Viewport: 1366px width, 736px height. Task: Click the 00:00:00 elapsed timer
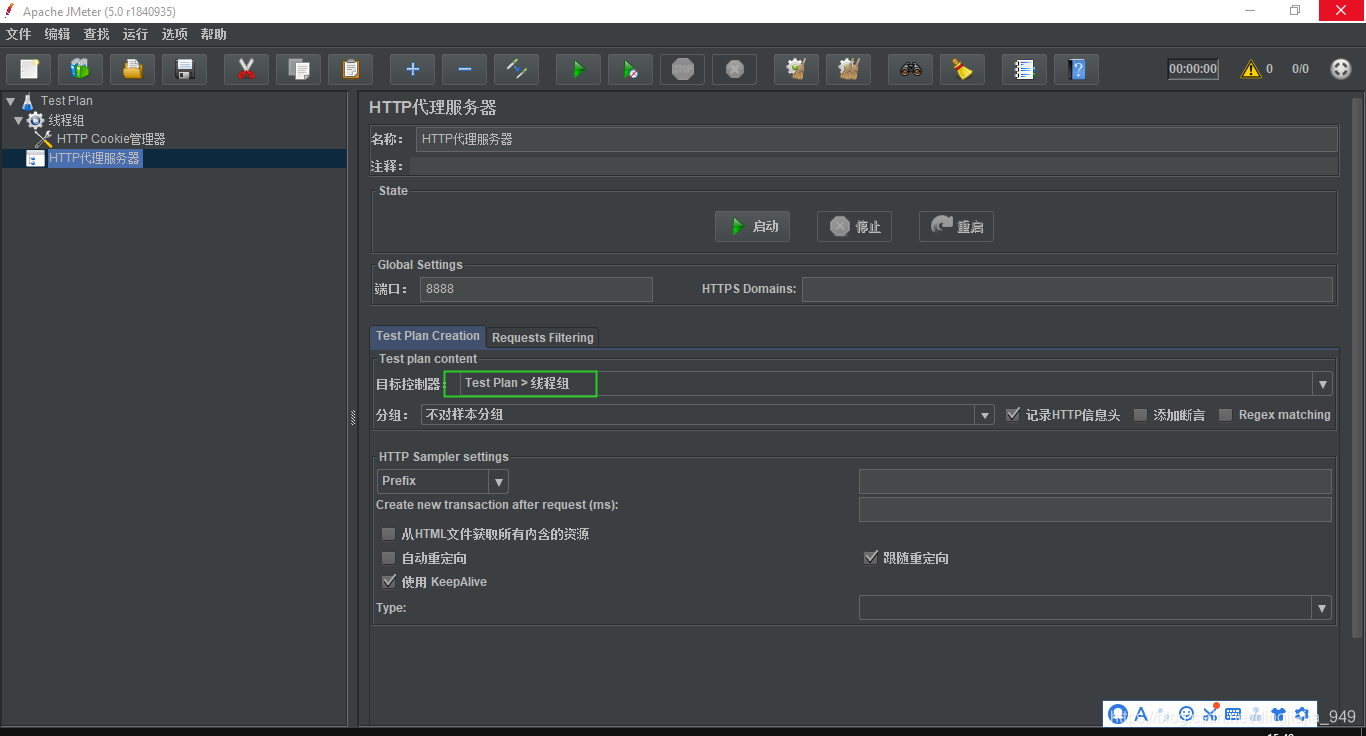[x=1193, y=69]
